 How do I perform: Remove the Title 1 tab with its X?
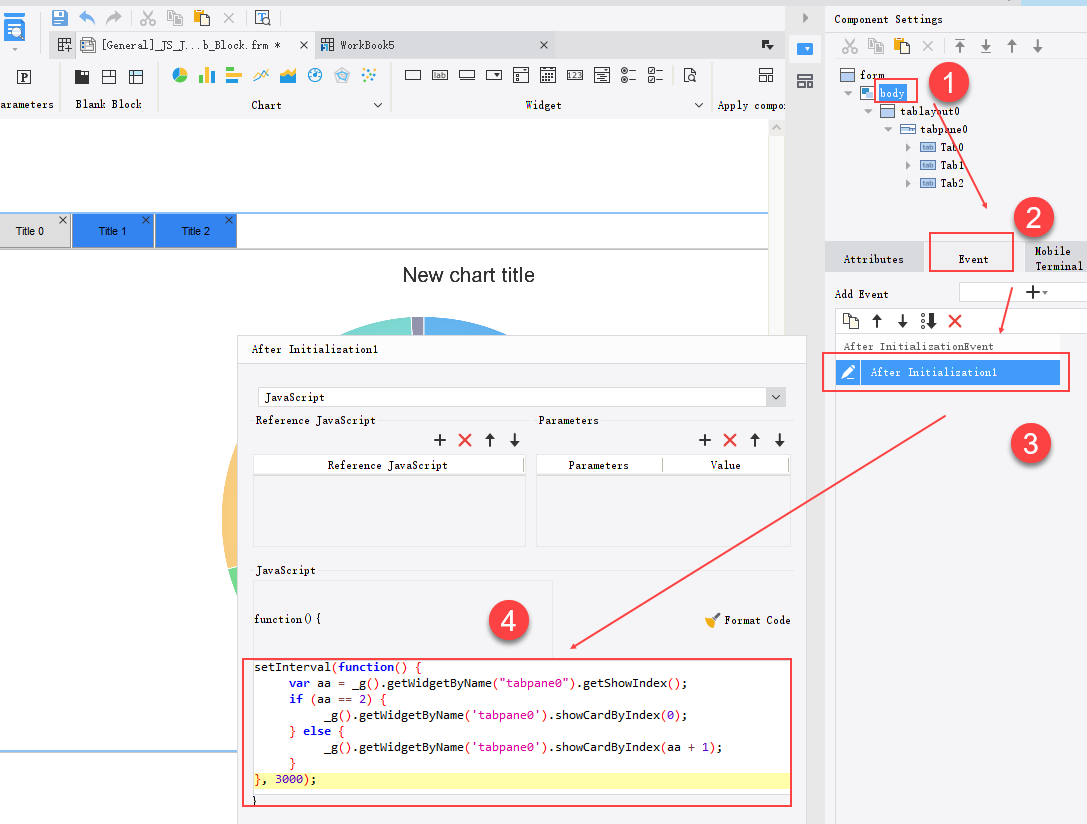[x=146, y=220]
